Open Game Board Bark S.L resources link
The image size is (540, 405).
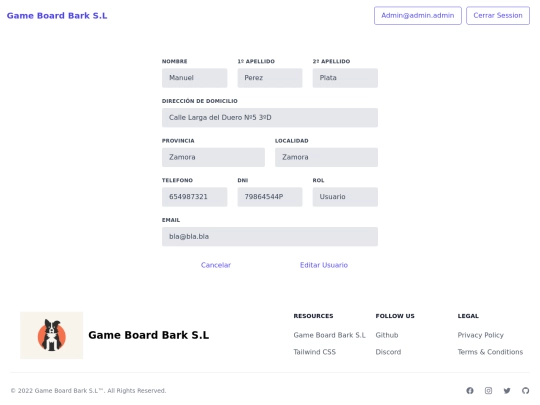pos(330,335)
